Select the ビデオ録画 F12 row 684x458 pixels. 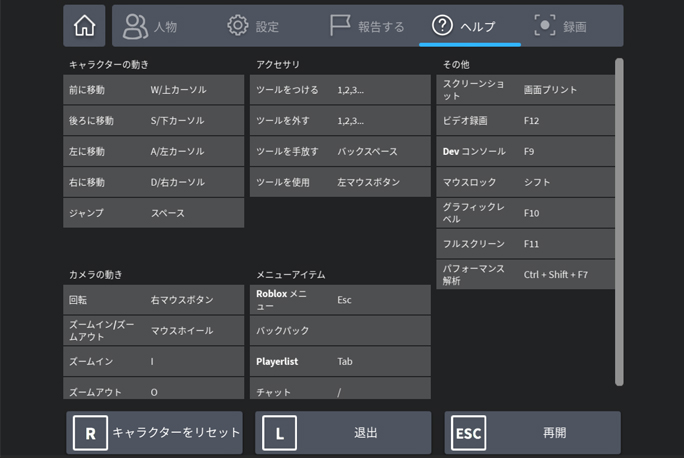tap(526, 121)
